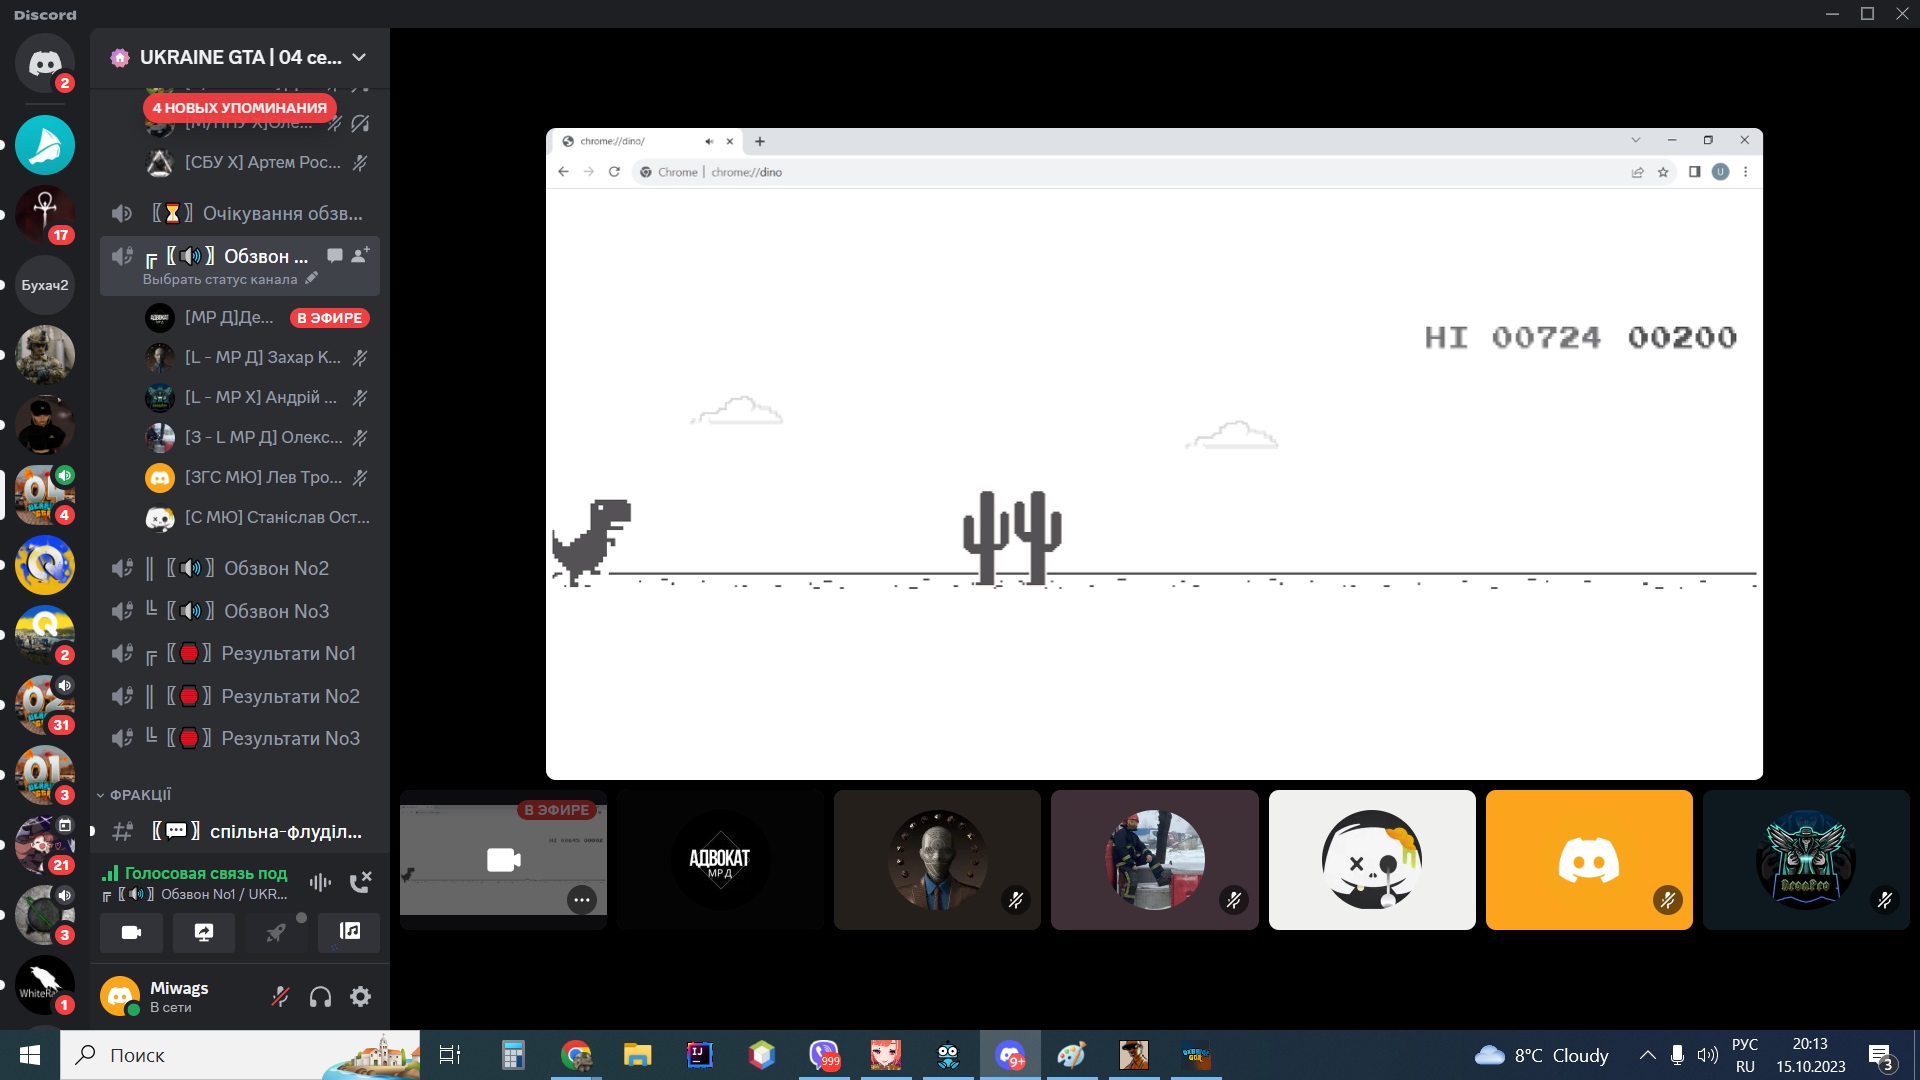
Task: Open the soundboard panel button
Action: (x=349, y=932)
